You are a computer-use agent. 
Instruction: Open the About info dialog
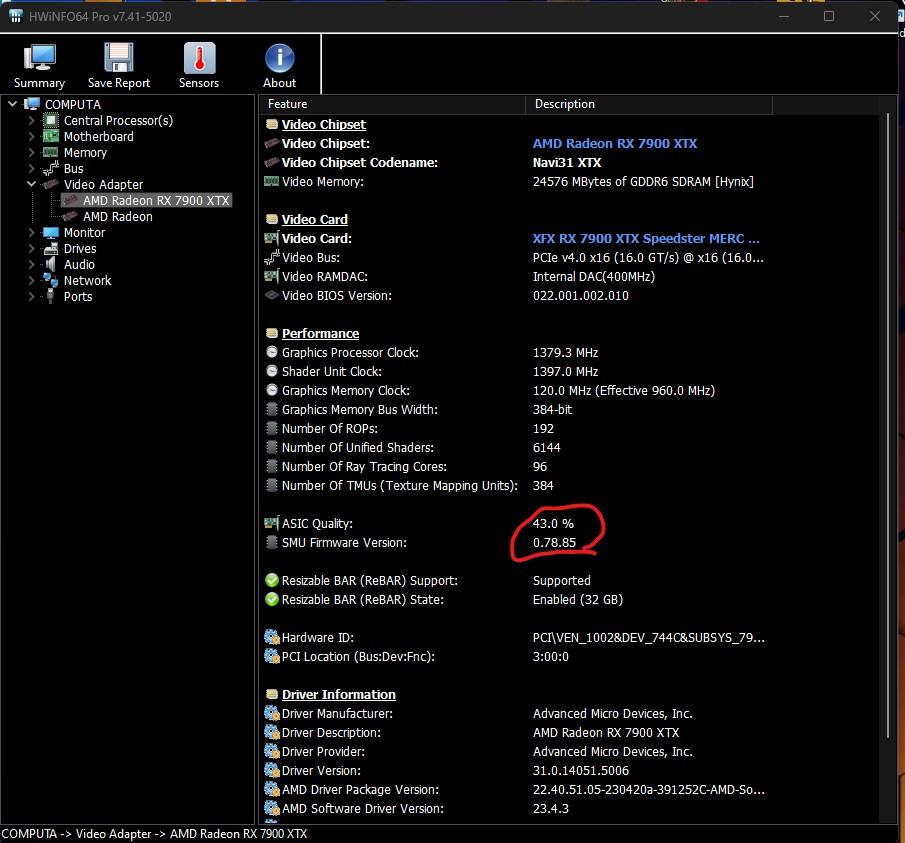click(x=279, y=66)
